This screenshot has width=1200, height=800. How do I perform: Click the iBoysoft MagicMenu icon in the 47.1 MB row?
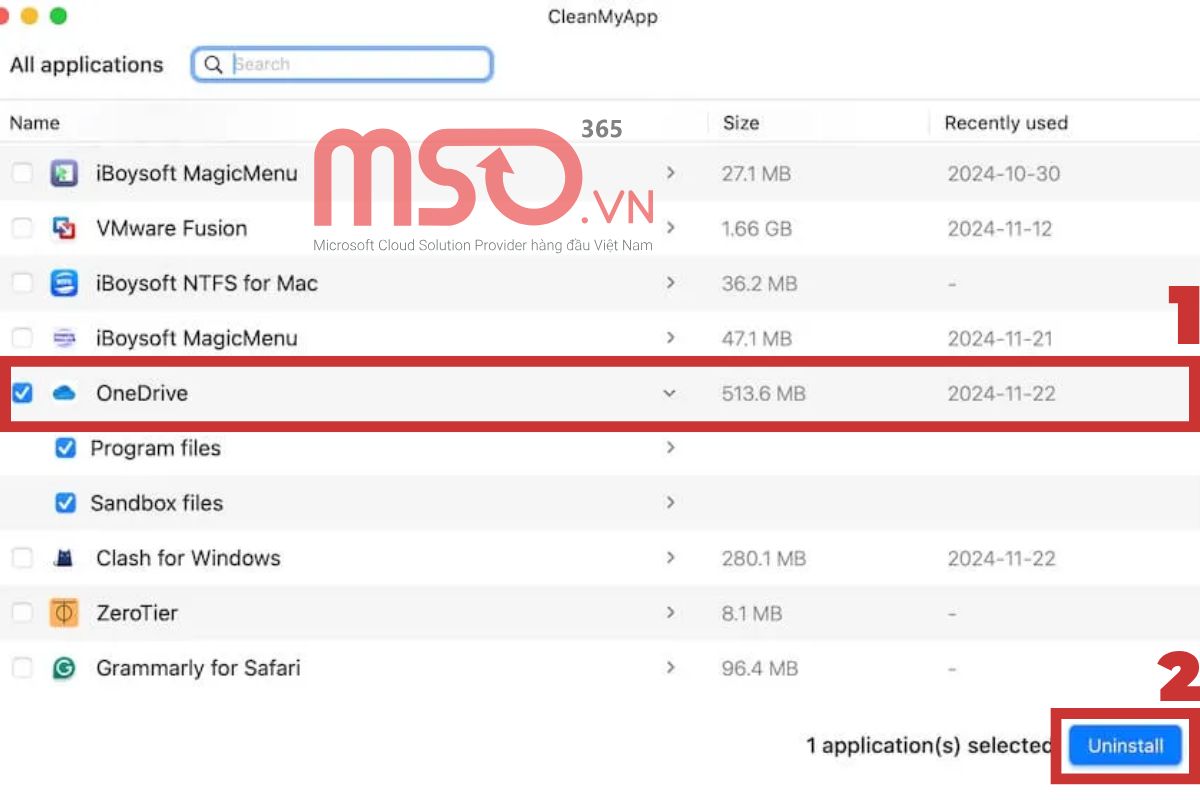click(x=64, y=339)
